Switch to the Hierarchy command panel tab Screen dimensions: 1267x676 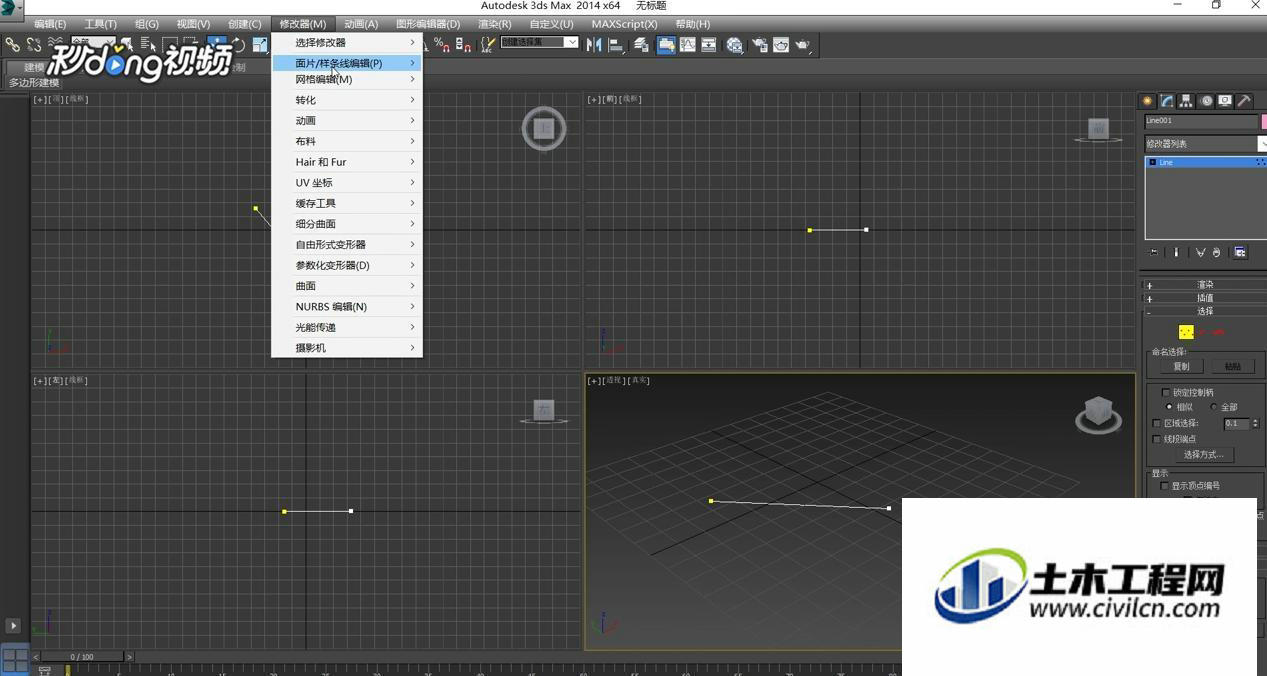[x=1185, y=101]
